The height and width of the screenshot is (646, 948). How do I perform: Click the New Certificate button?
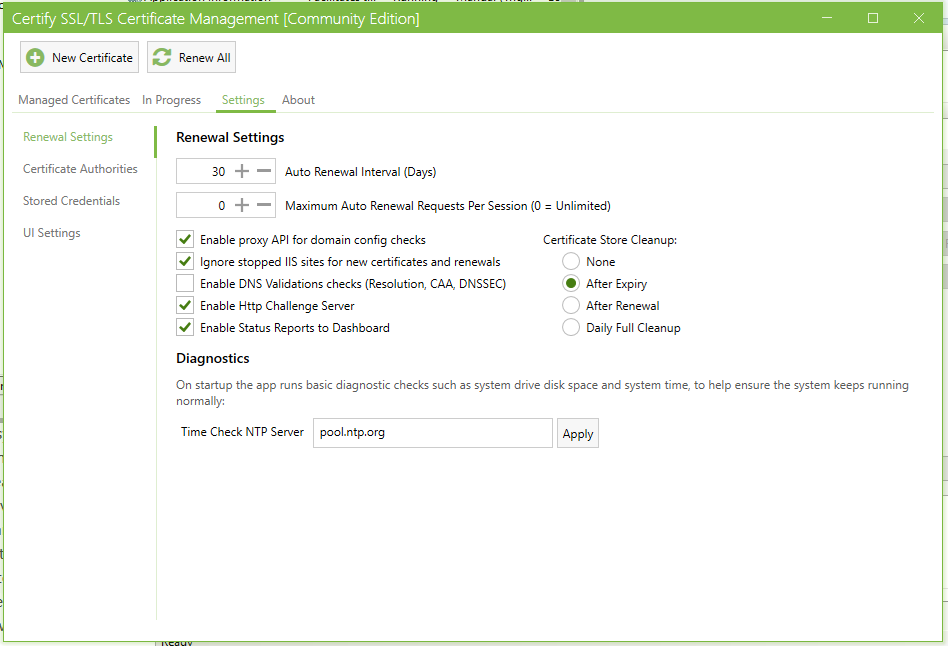79,57
